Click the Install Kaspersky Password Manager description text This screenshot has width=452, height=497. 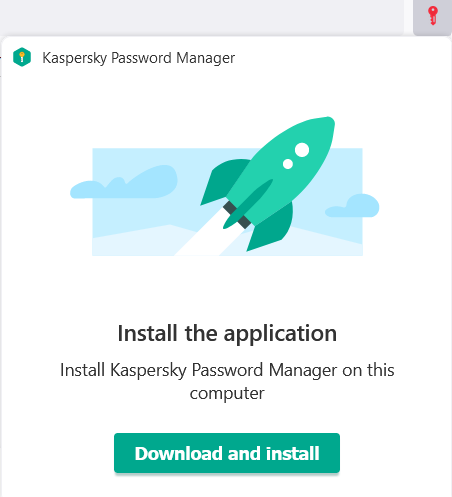(x=227, y=381)
